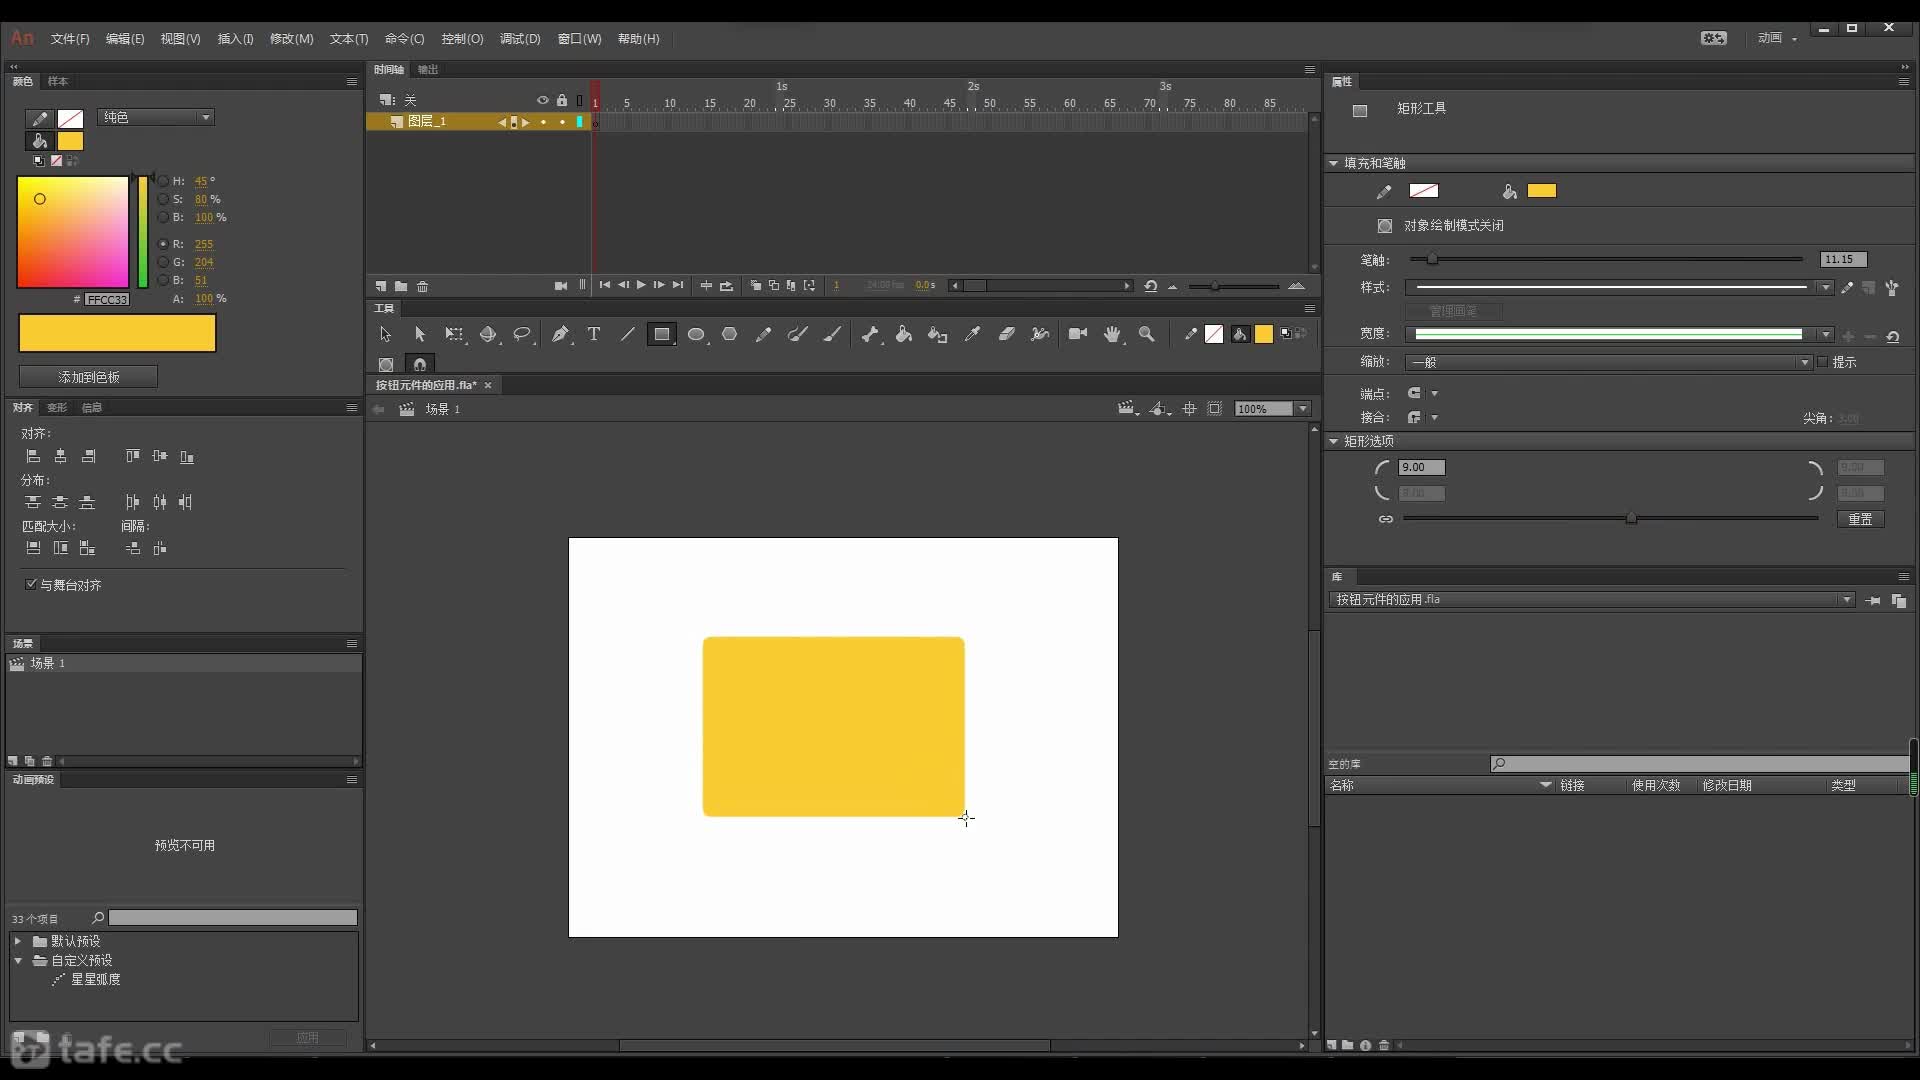The height and width of the screenshot is (1080, 1920).
Task: Select the Subselection tool
Action: [x=419, y=334]
